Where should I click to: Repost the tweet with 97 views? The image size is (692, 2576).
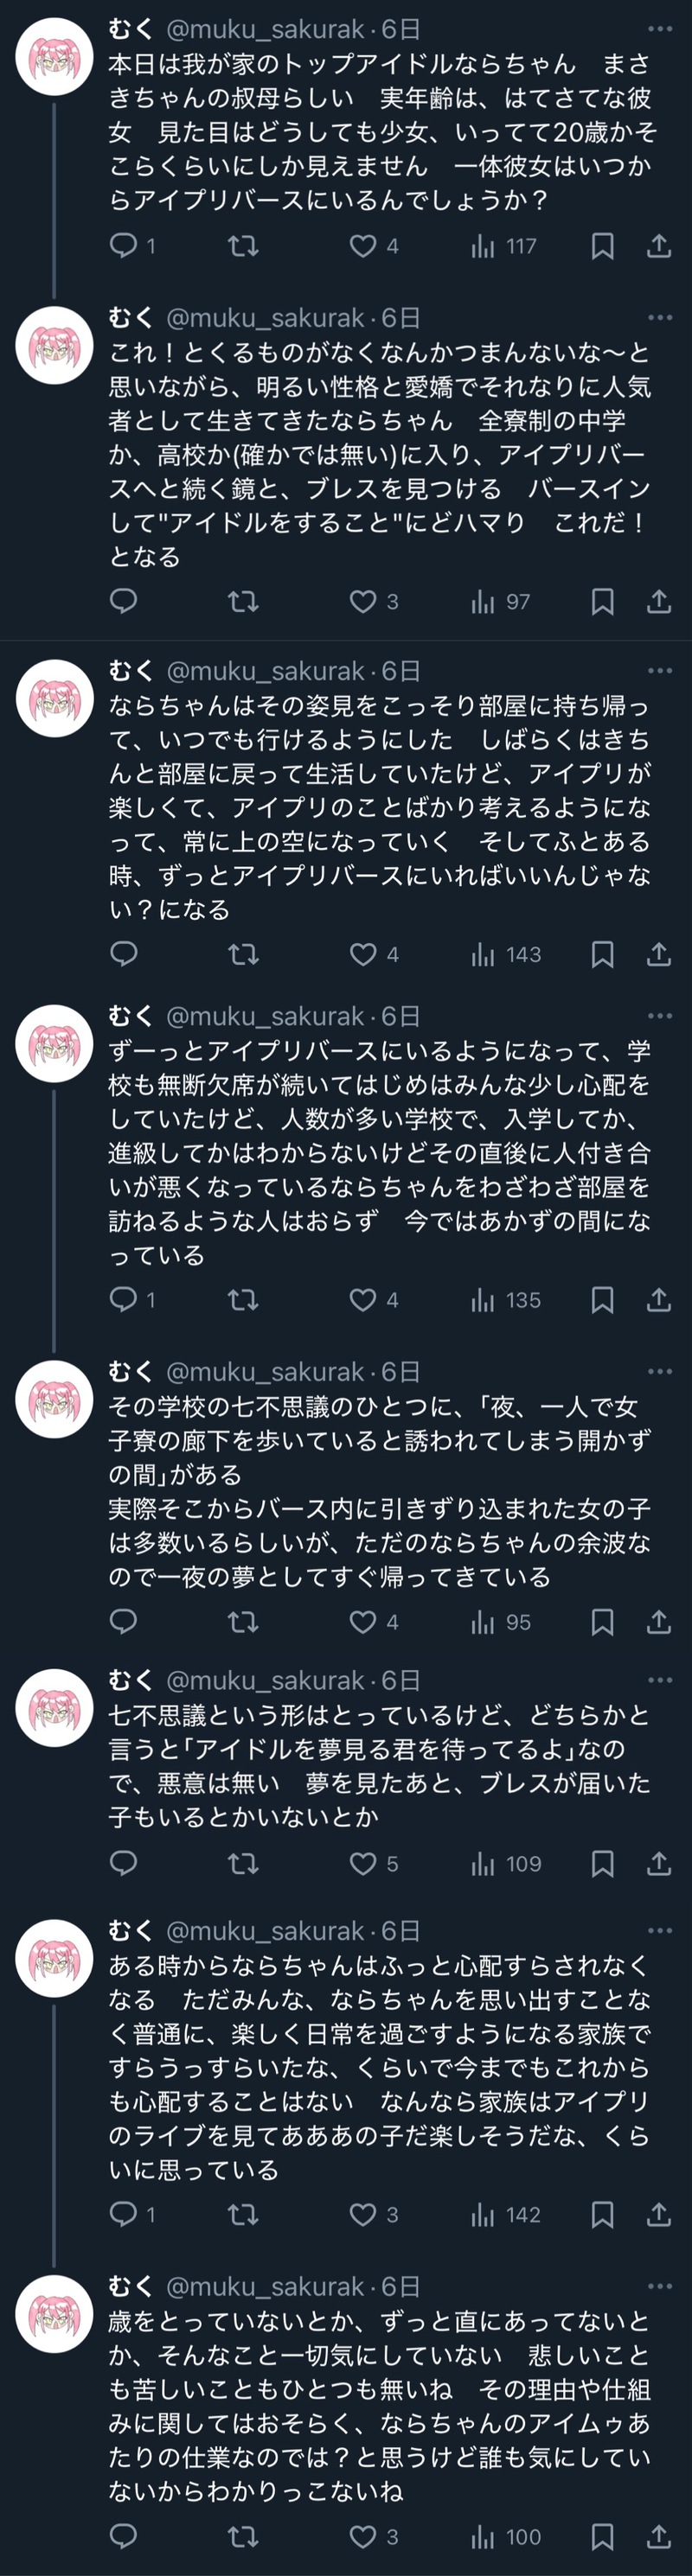pyautogui.click(x=243, y=601)
